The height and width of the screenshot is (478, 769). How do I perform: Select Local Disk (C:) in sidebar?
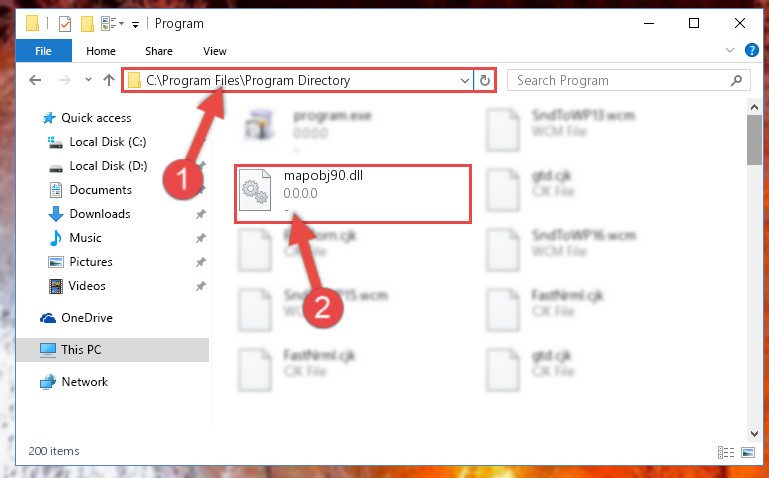pos(108,142)
